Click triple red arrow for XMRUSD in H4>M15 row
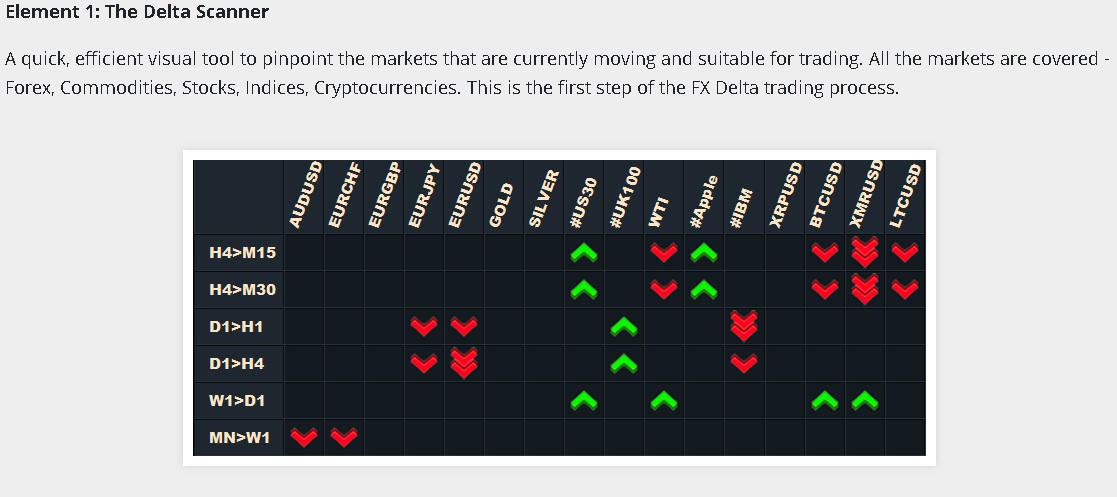The height and width of the screenshot is (497, 1117). pyautogui.click(x=865, y=253)
